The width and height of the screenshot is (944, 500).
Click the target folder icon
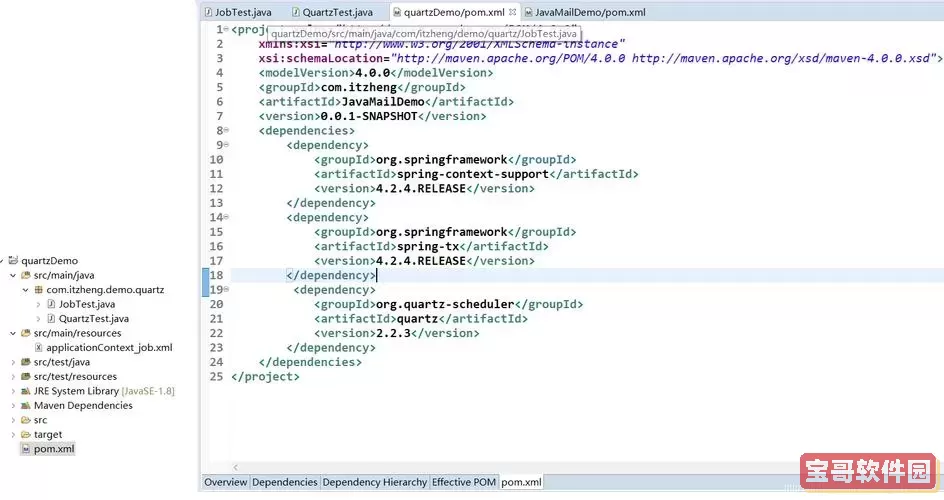click(26, 434)
